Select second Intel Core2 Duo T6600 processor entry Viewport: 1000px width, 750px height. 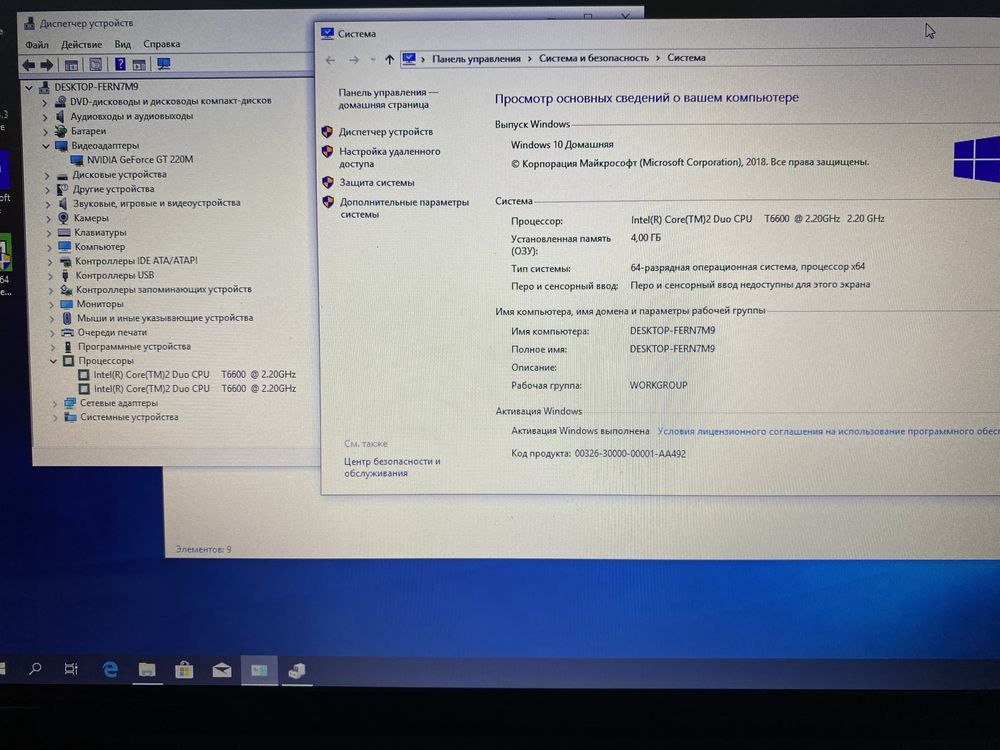tap(195, 388)
